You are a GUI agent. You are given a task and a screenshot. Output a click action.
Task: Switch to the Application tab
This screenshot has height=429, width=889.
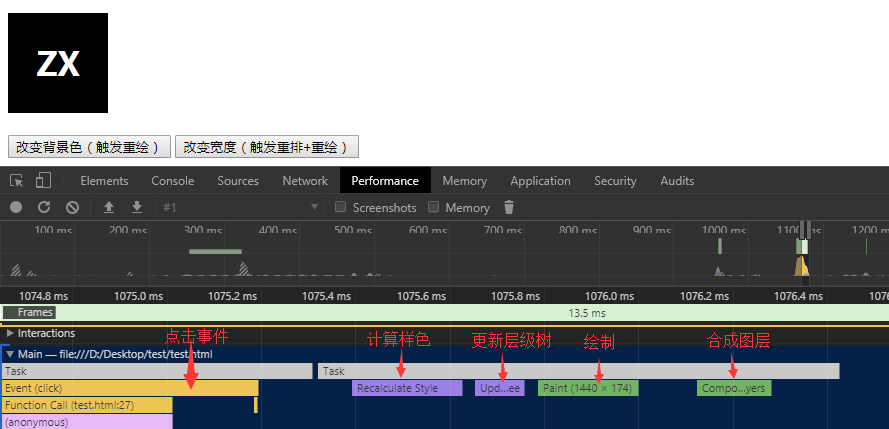[x=540, y=181]
